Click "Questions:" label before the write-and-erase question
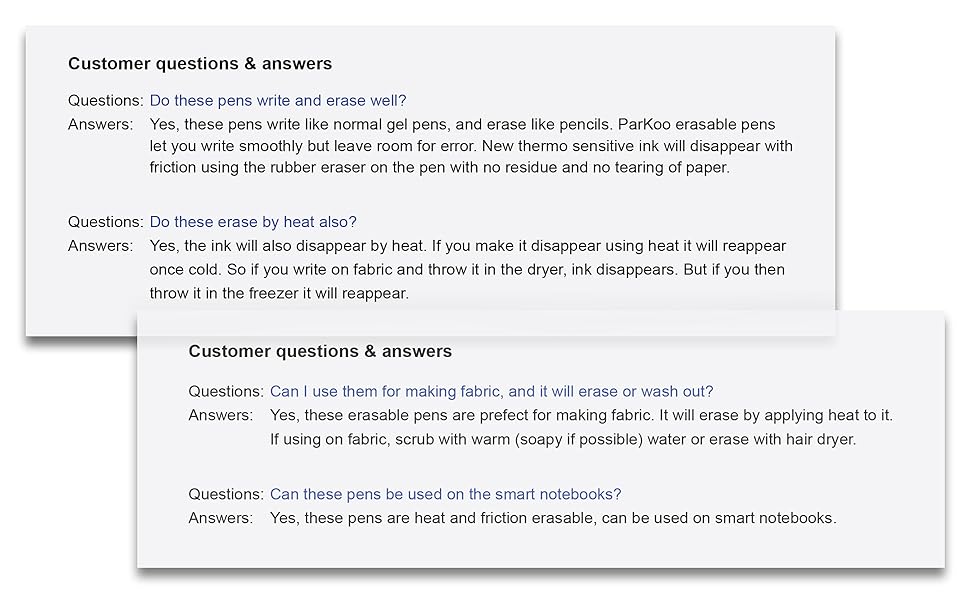This screenshot has width=970, height=600. [106, 100]
